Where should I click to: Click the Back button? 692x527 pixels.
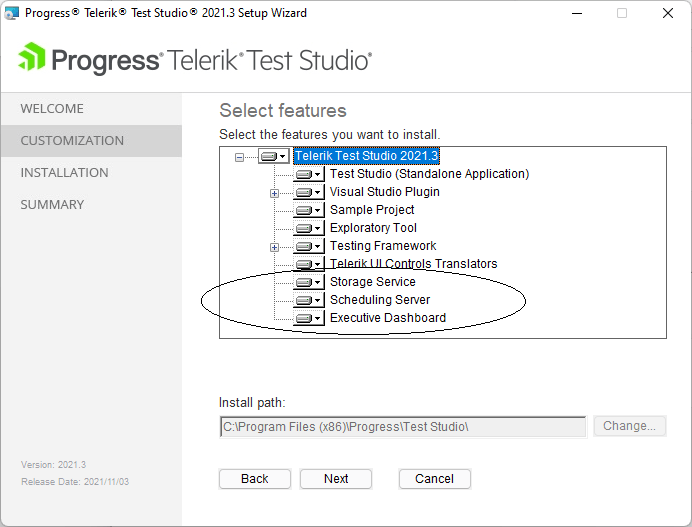pos(255,479)
